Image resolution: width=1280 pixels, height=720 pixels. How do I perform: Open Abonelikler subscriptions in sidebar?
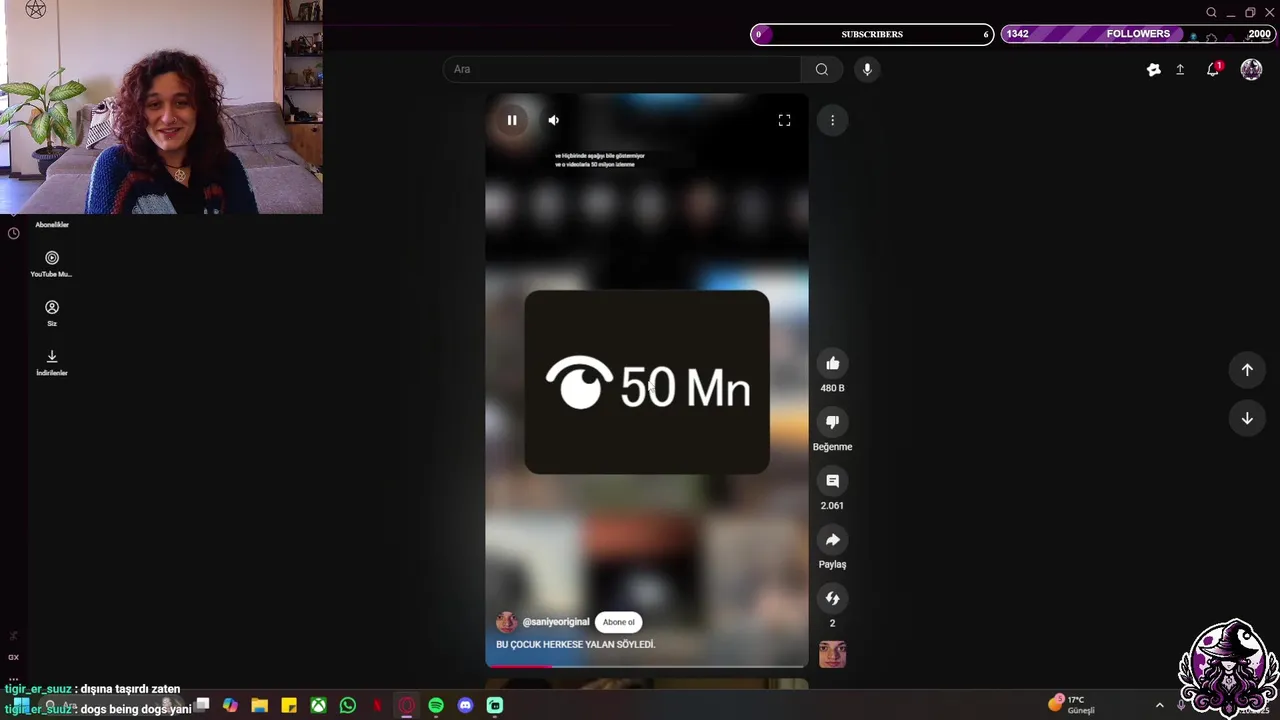52,225
